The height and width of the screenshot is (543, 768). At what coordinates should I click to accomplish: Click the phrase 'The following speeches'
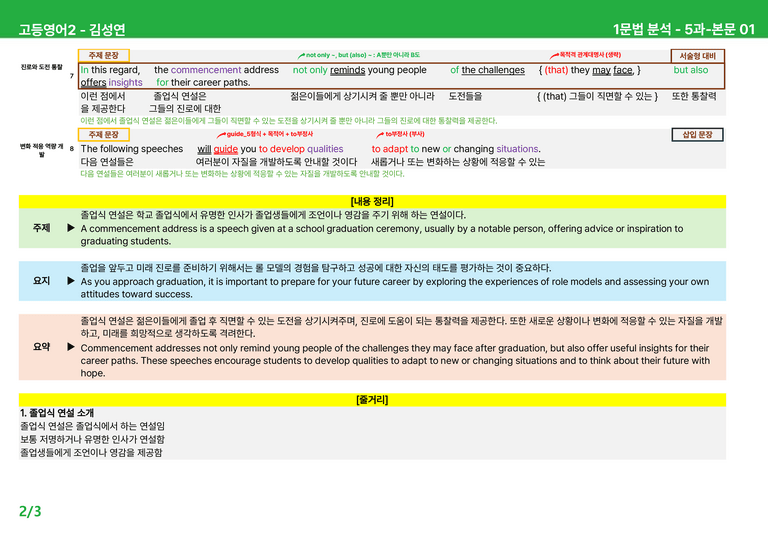click(132, 149)
